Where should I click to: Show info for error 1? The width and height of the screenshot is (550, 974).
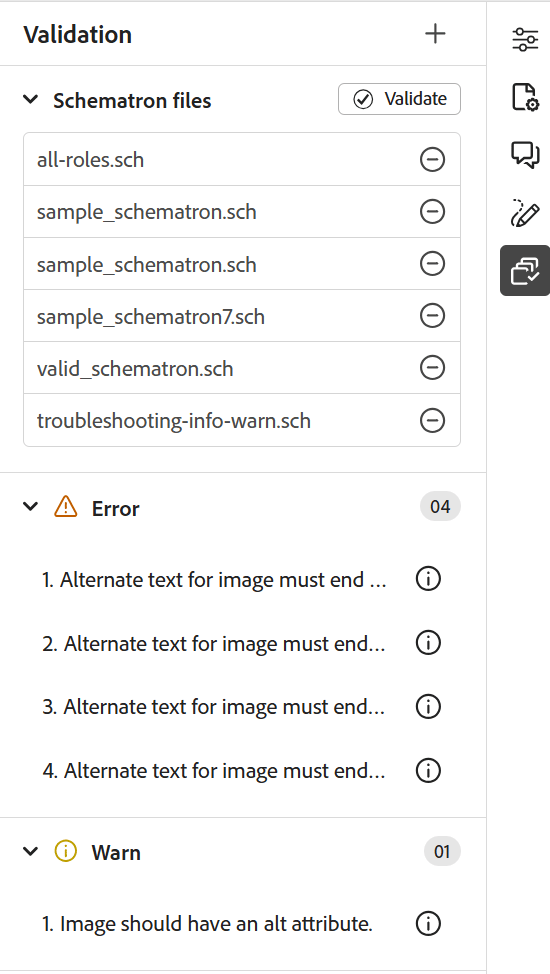428,579
